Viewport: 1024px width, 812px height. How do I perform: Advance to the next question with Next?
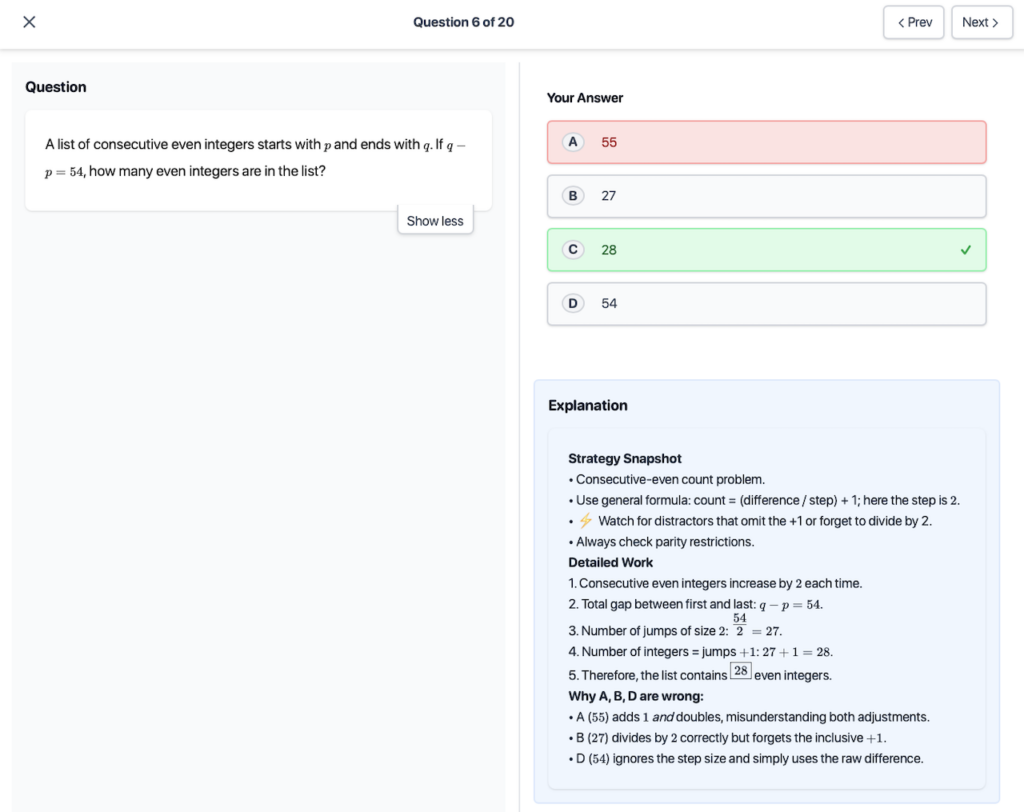[x=980, y=22]
